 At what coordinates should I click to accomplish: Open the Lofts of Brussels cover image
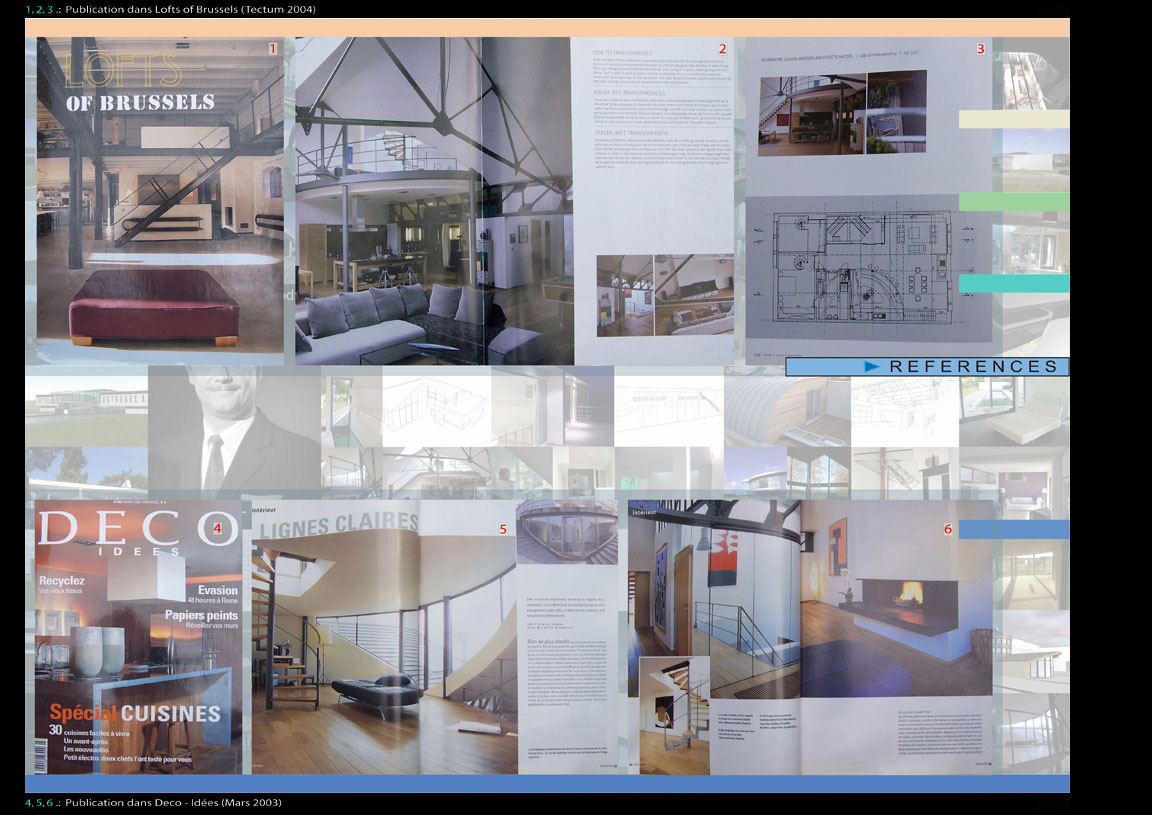160,201
